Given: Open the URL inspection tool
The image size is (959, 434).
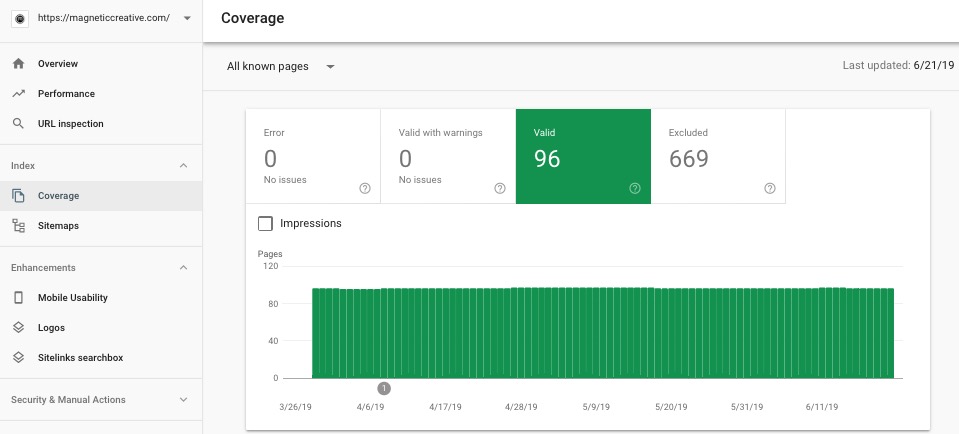Looking at the screenshot, I should click(70, 123).
